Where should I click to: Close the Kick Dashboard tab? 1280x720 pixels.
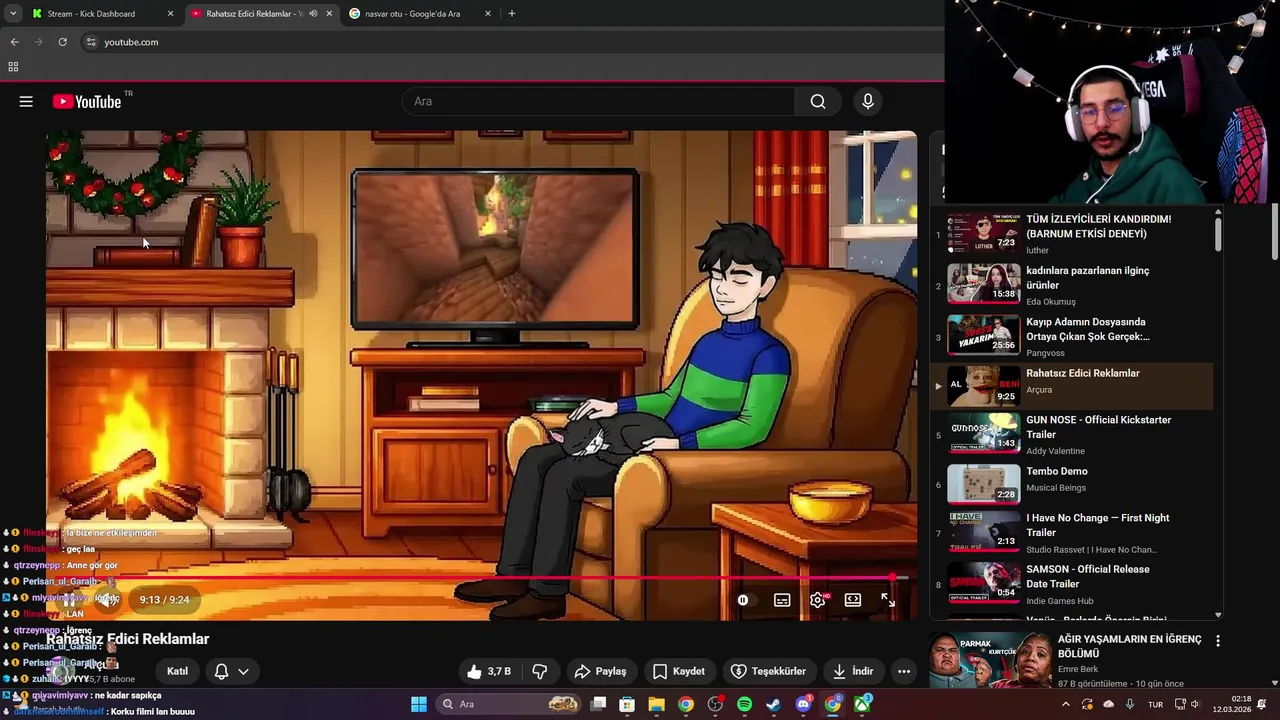(x=170, y=14)
